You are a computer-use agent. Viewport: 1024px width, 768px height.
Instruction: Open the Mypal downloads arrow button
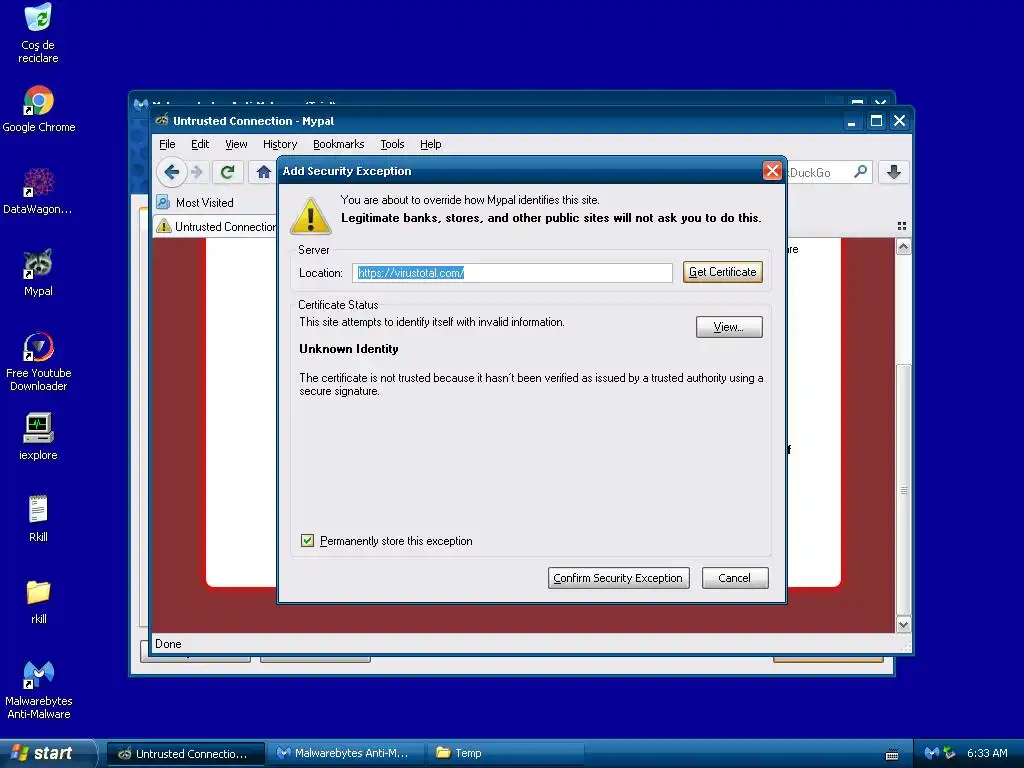(894, 172)
